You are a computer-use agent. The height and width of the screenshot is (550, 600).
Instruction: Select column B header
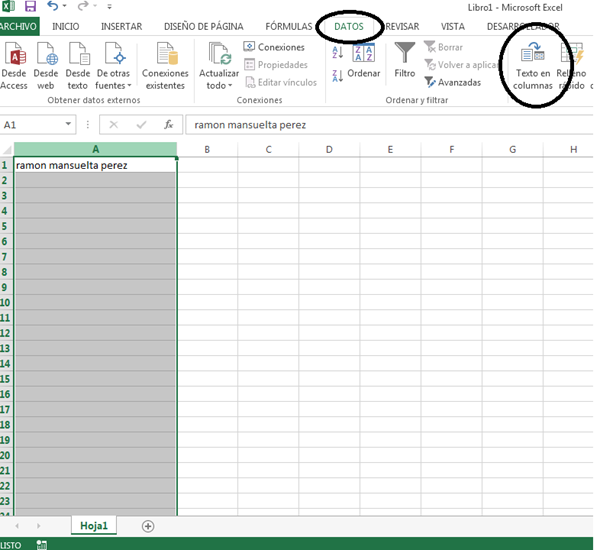(207, 149)
